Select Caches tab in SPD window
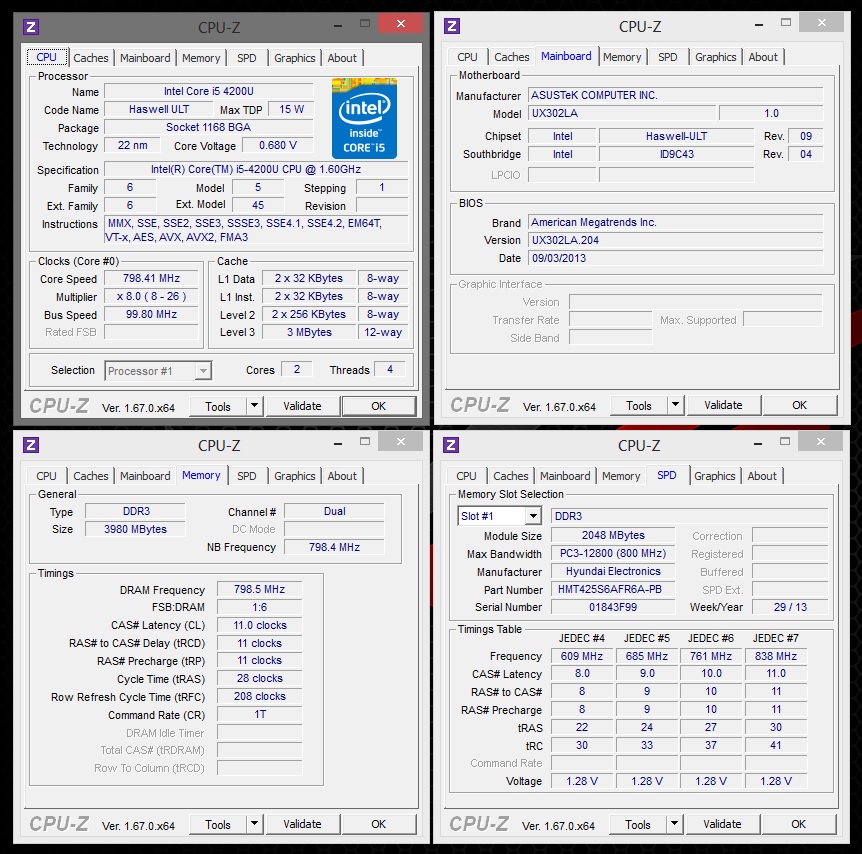862x854 pixels. (511, 476)
